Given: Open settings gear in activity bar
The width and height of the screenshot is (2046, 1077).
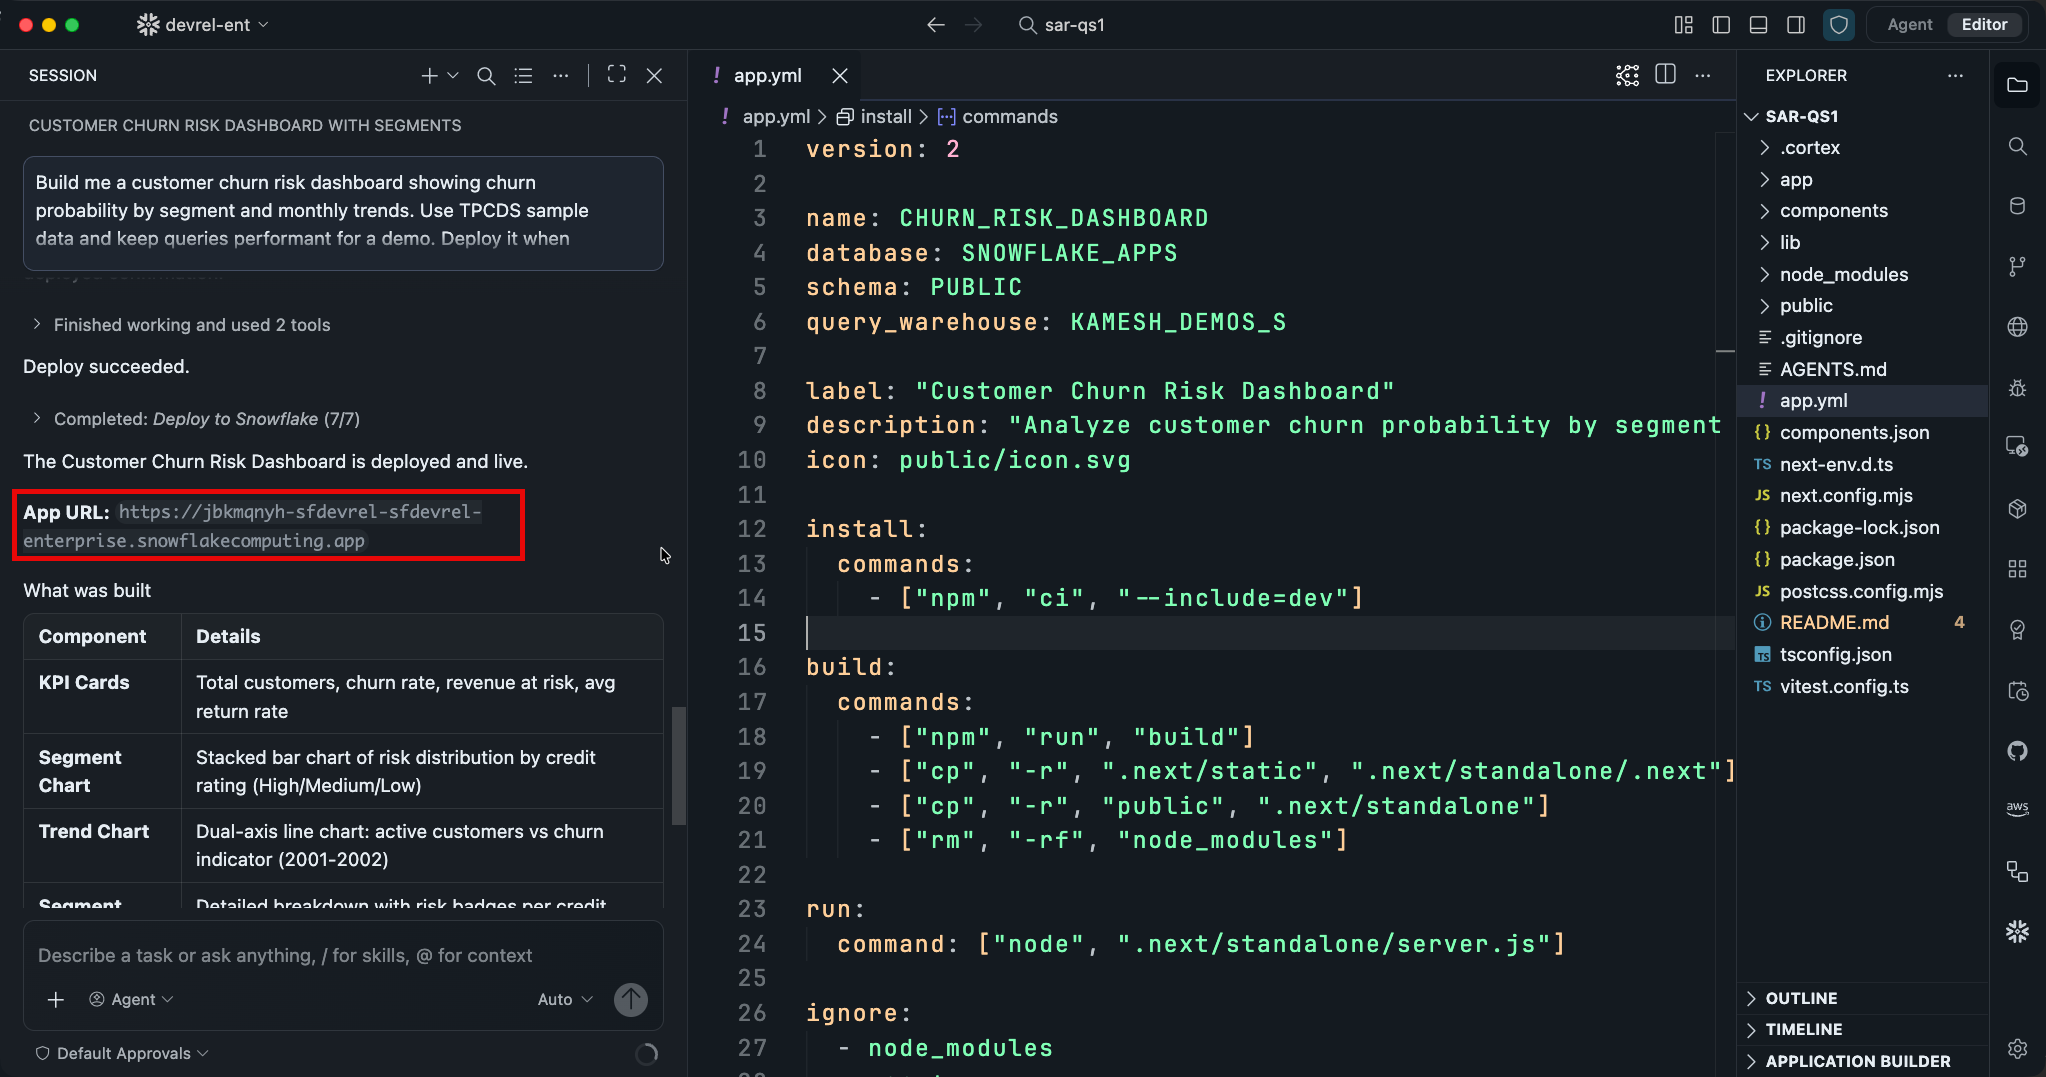Looking at the screenshot, I should [2017, 1048].
